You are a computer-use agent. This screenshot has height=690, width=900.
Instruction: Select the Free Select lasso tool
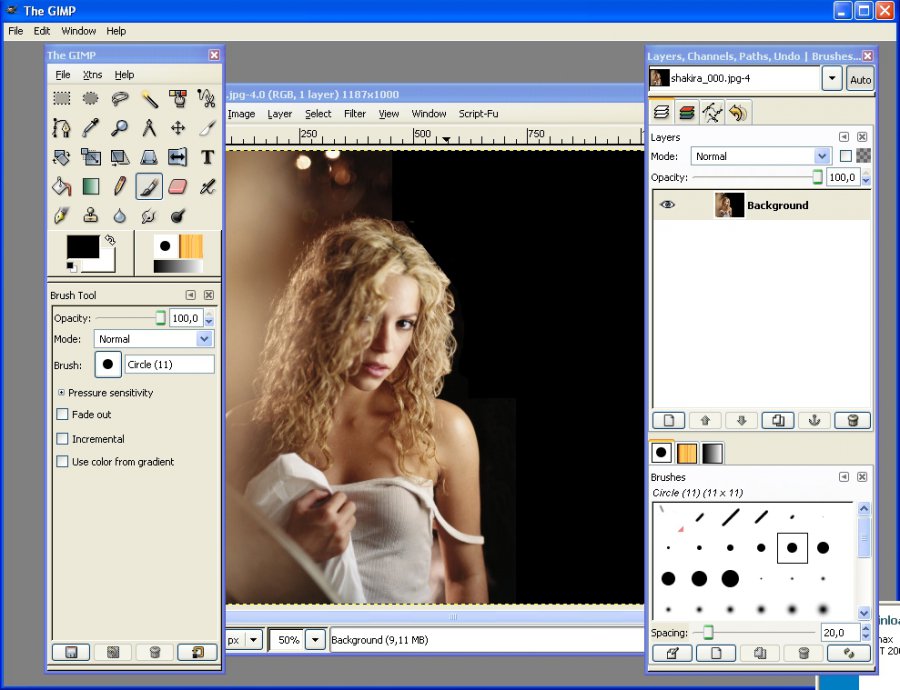click(120, 99)
